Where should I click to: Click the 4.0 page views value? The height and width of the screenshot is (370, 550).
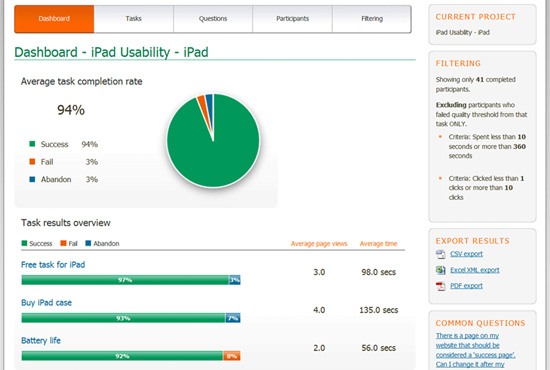319,310
